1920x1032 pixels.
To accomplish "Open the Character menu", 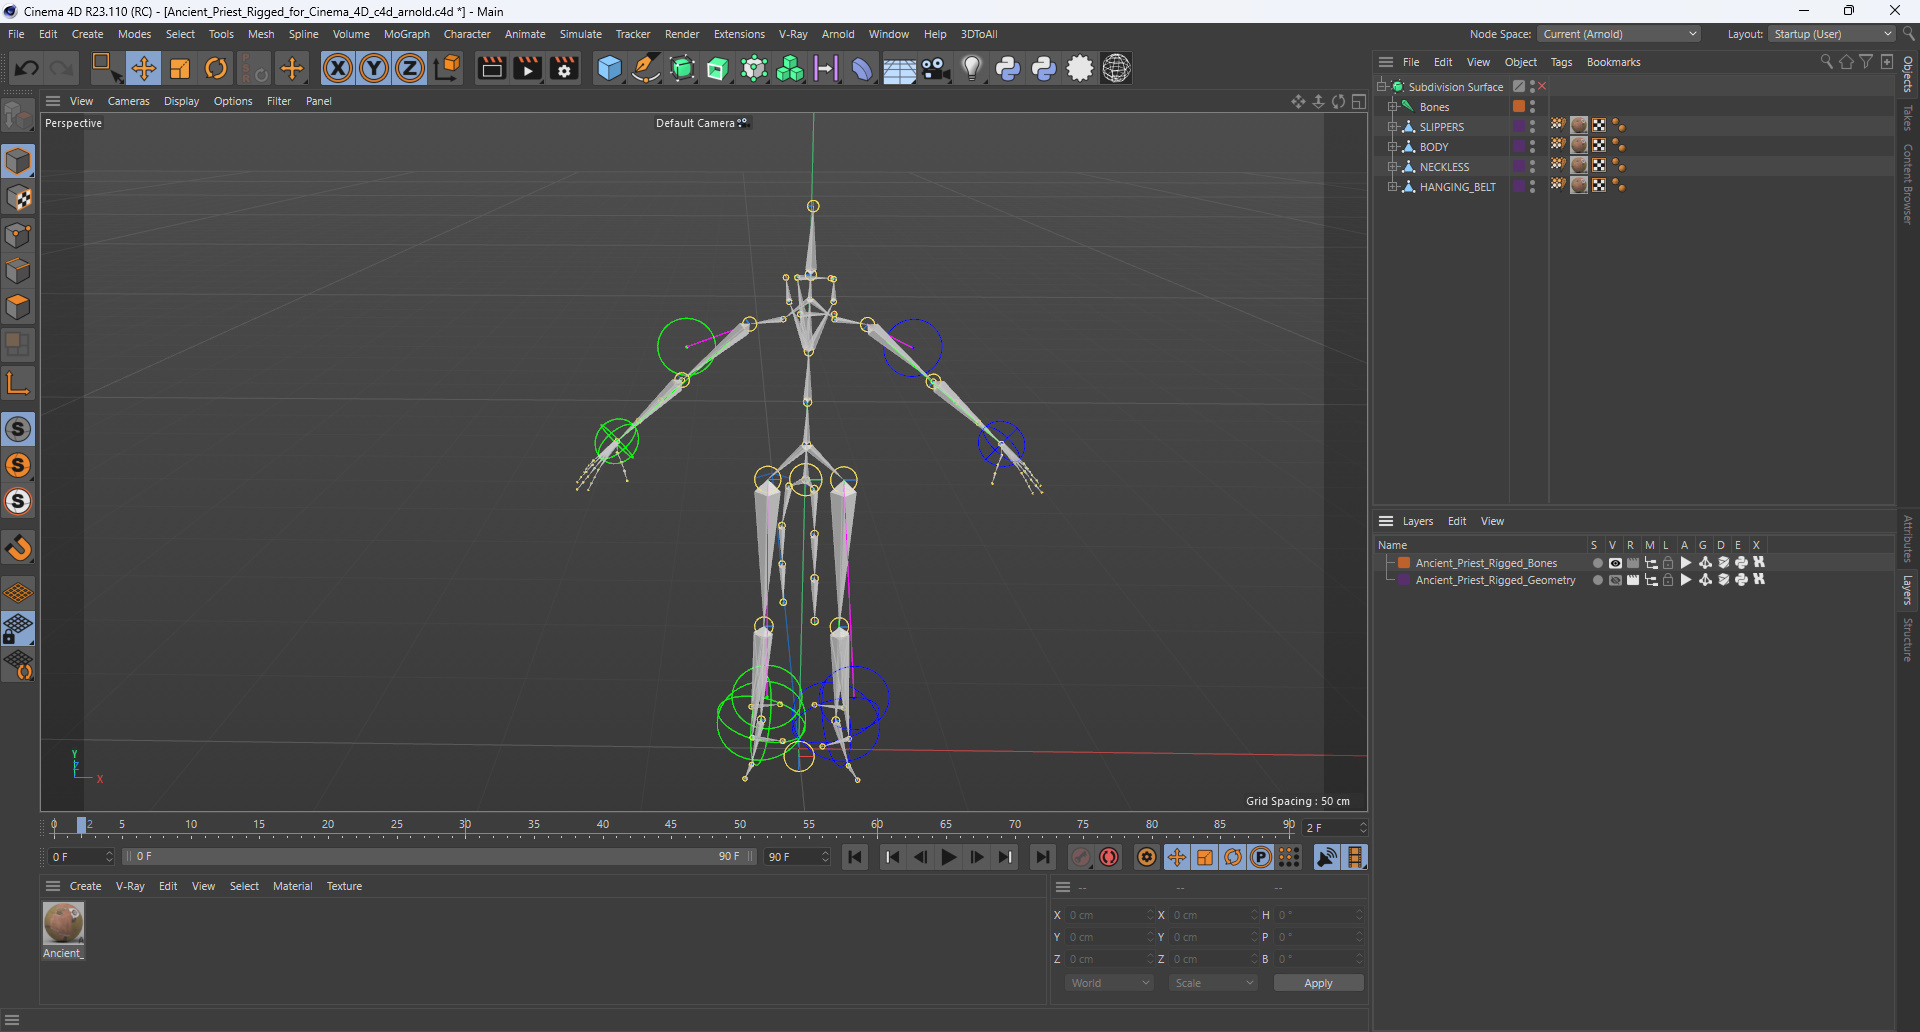I will click(x=467, y=34).
